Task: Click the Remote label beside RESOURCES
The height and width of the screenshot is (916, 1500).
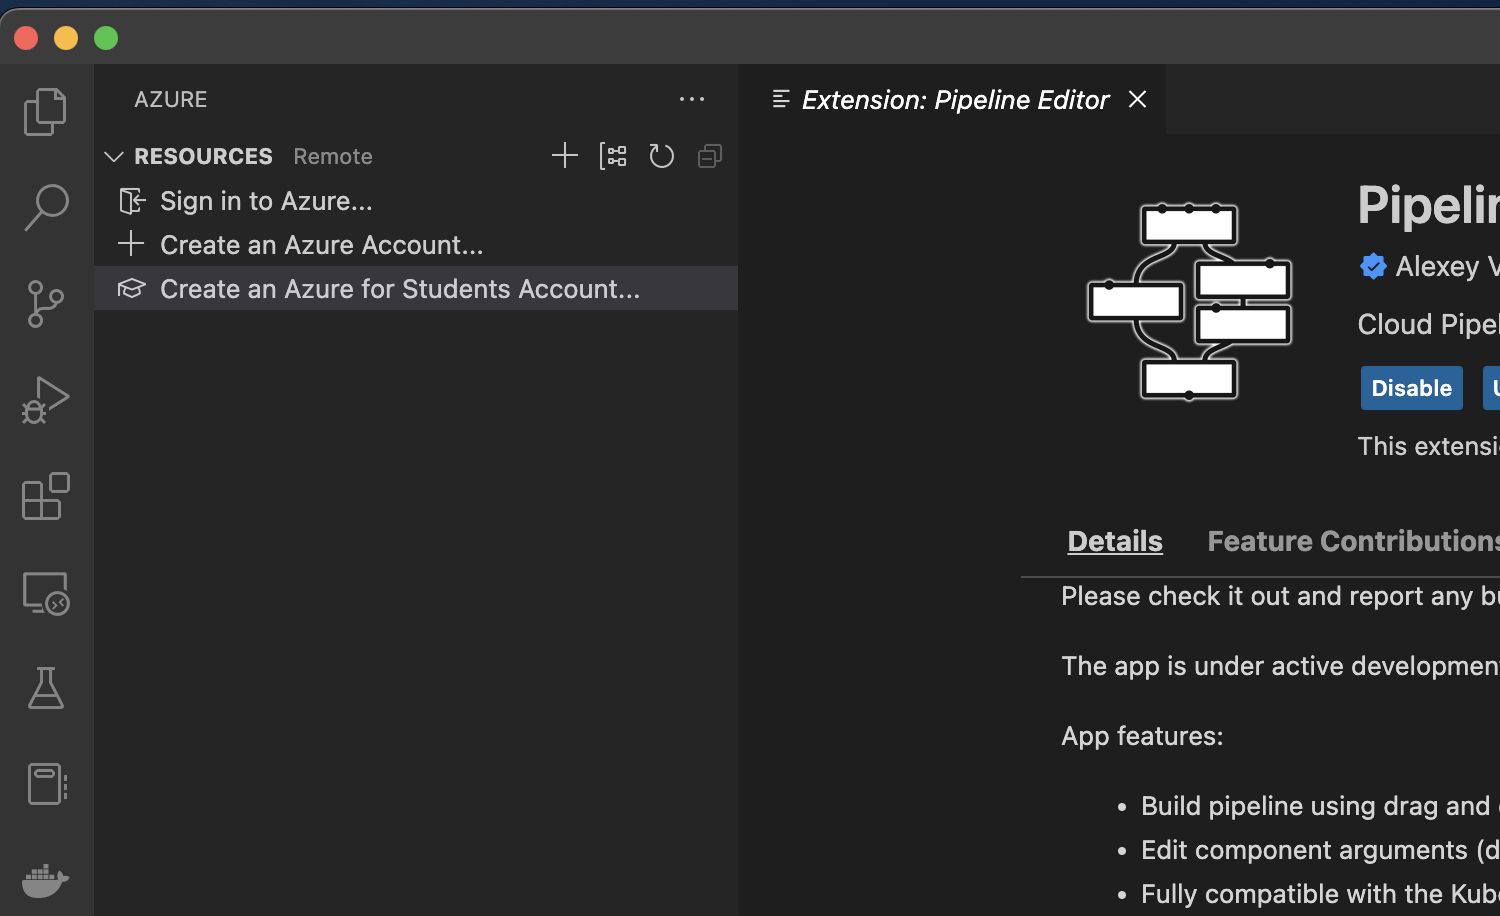Action: pos(333,157)
